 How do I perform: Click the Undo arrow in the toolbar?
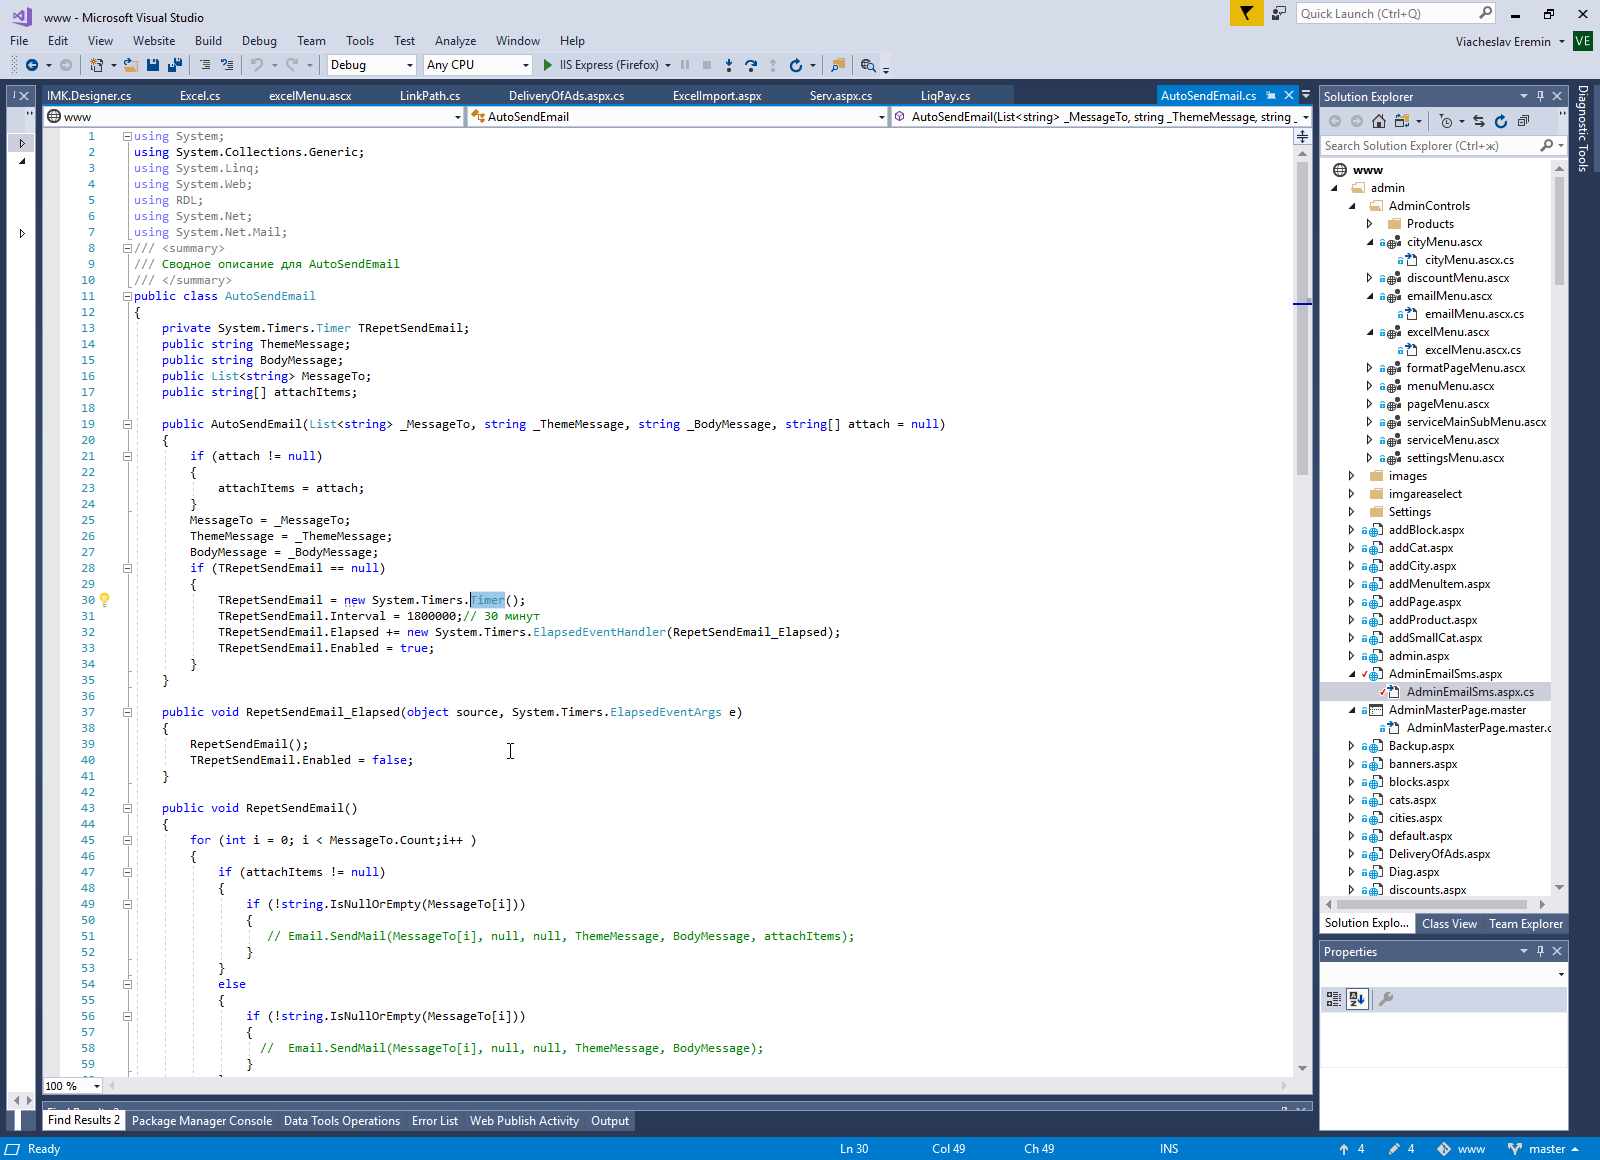pos(257,65)
